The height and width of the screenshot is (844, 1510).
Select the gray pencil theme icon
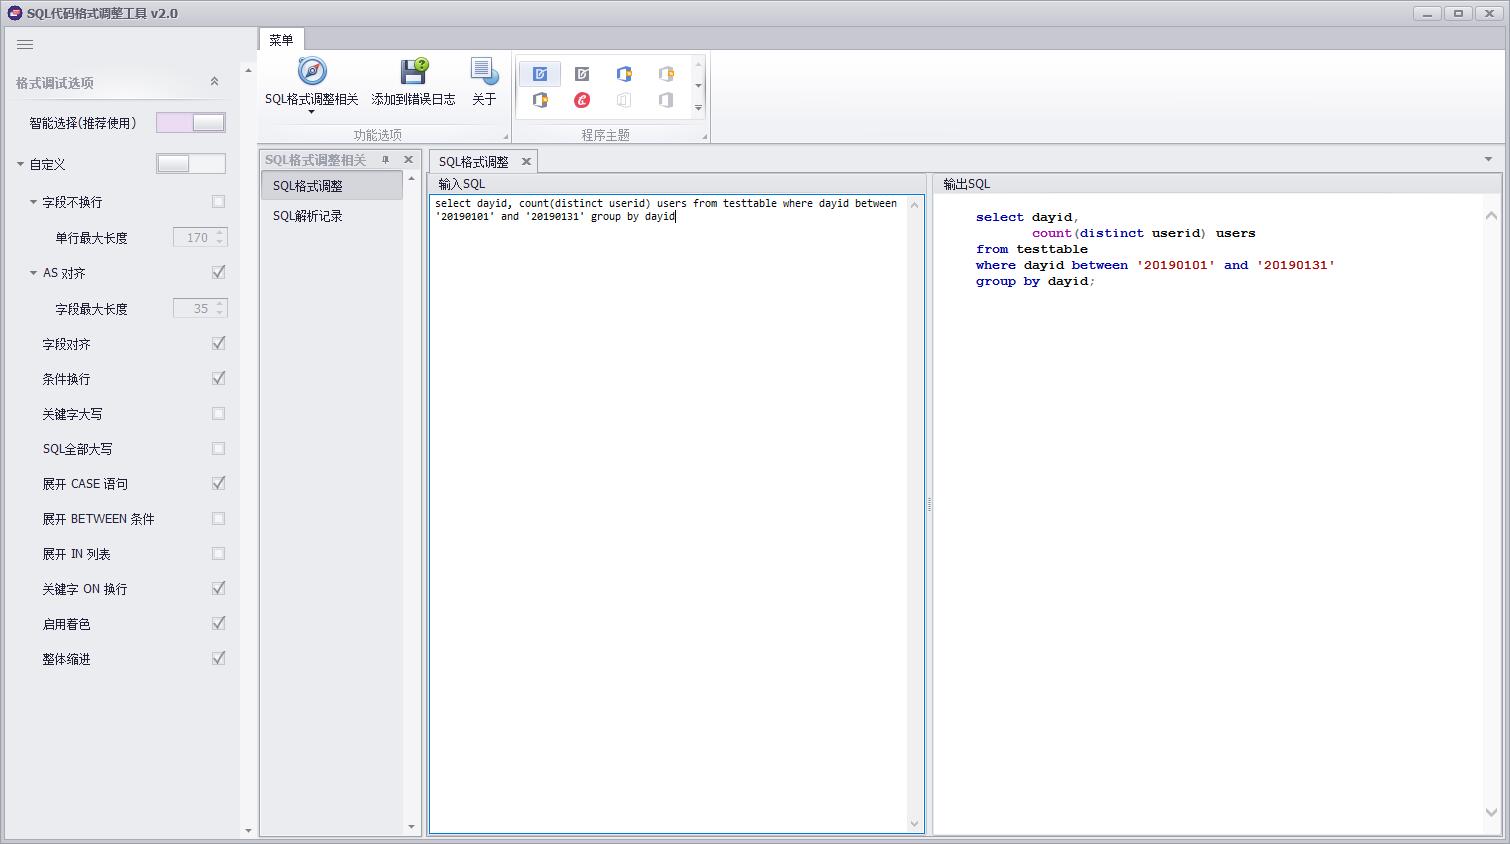[x=582, y=74]
